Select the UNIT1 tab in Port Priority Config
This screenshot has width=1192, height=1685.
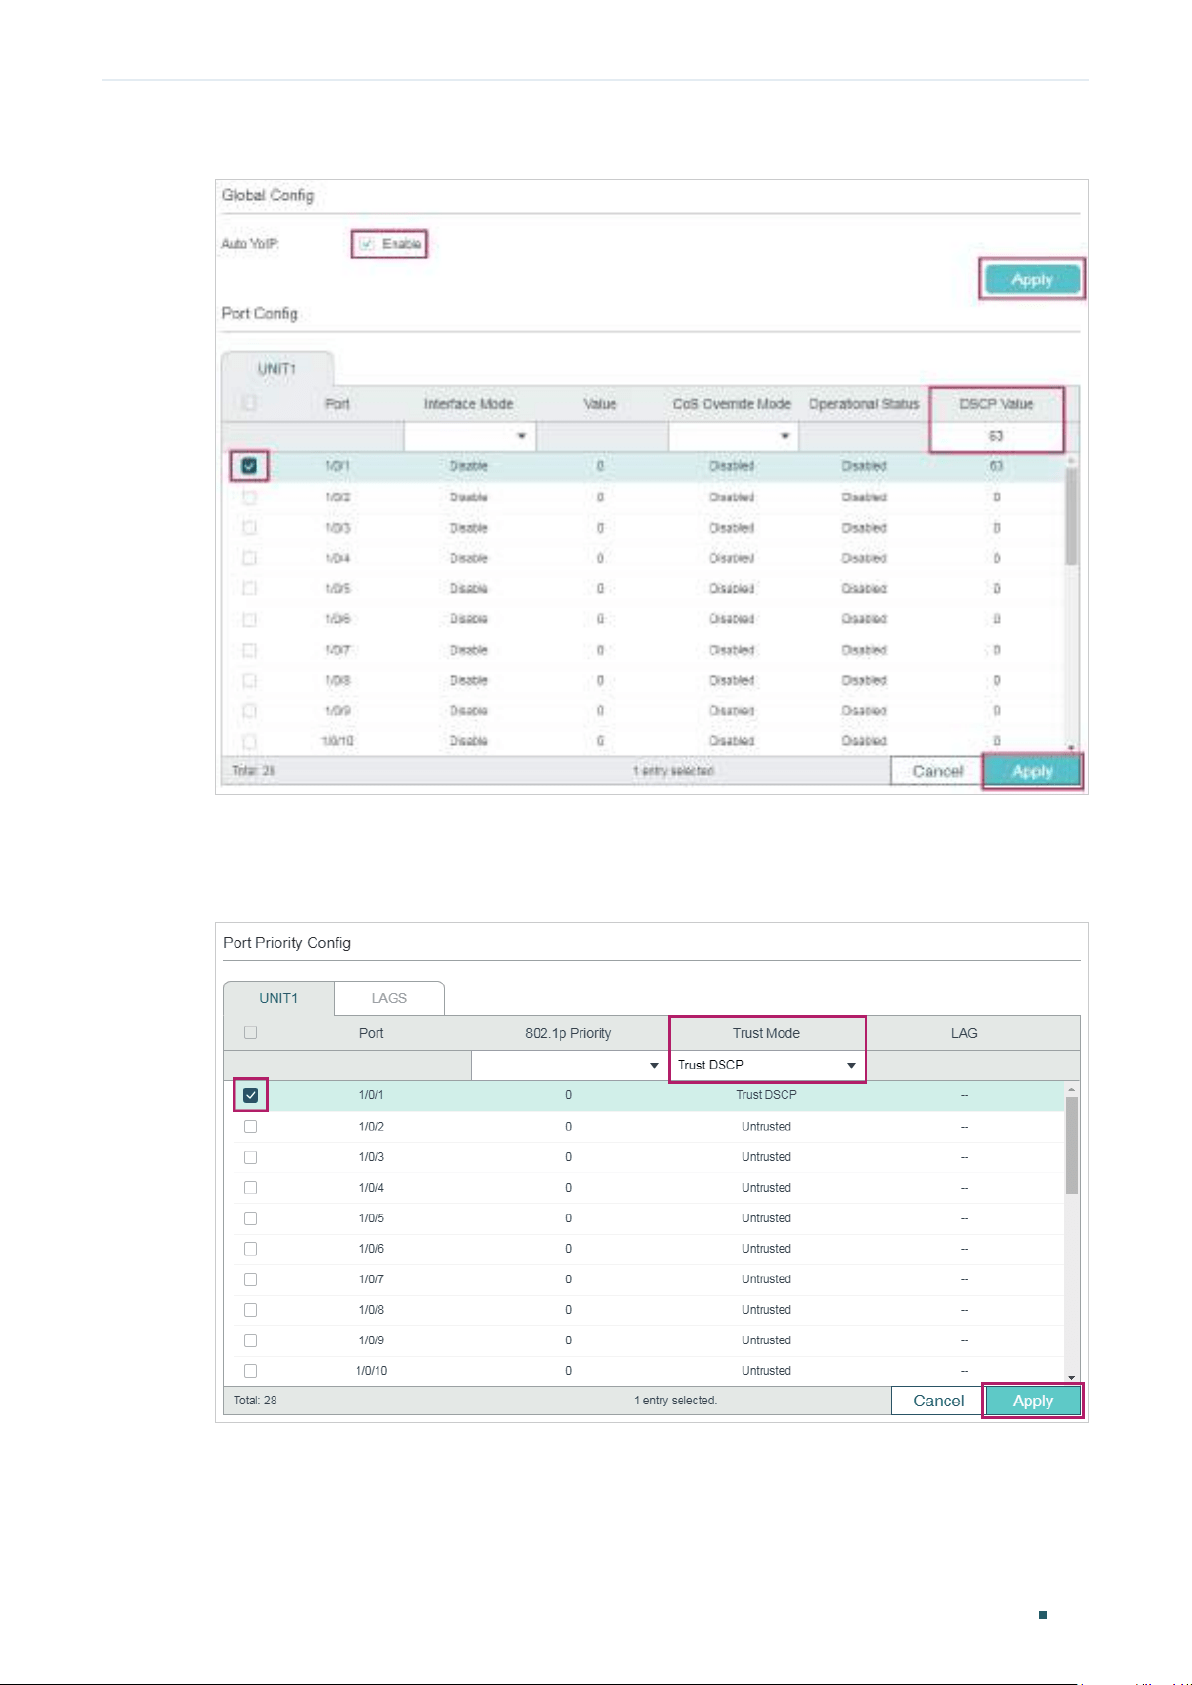click(278, 998)
